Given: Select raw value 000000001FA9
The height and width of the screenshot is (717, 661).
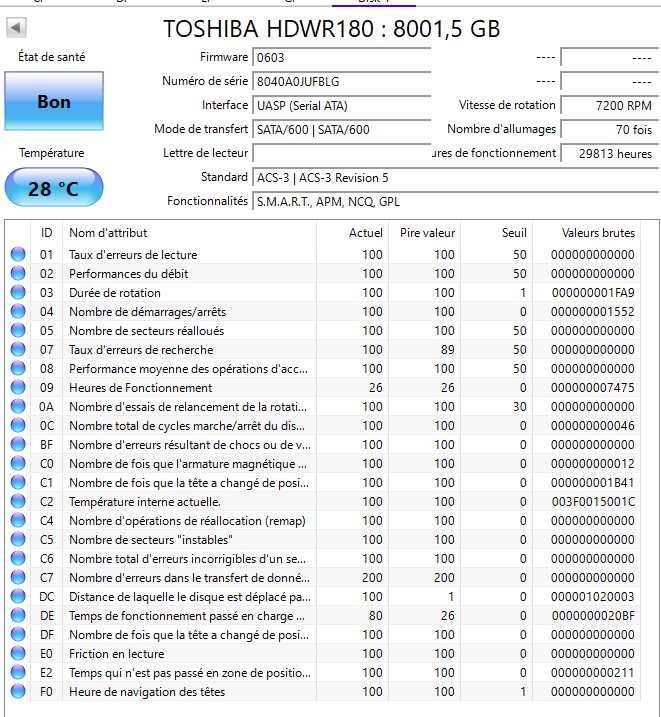Looking at the screenshot, I should [593, 292].
